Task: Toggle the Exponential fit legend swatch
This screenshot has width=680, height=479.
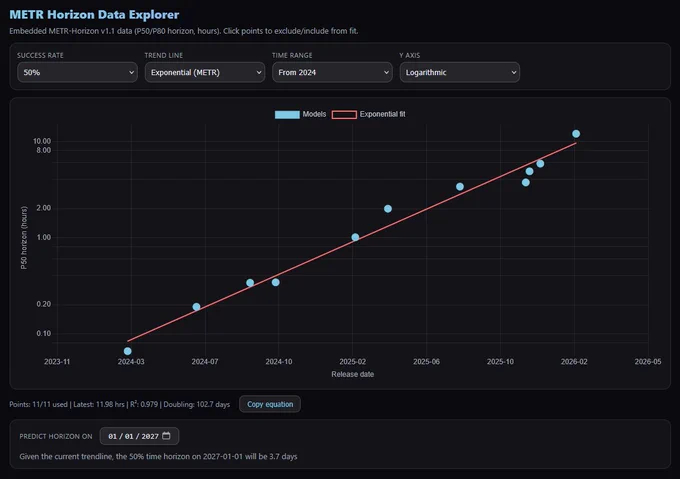Action: (x=344, y=114)
